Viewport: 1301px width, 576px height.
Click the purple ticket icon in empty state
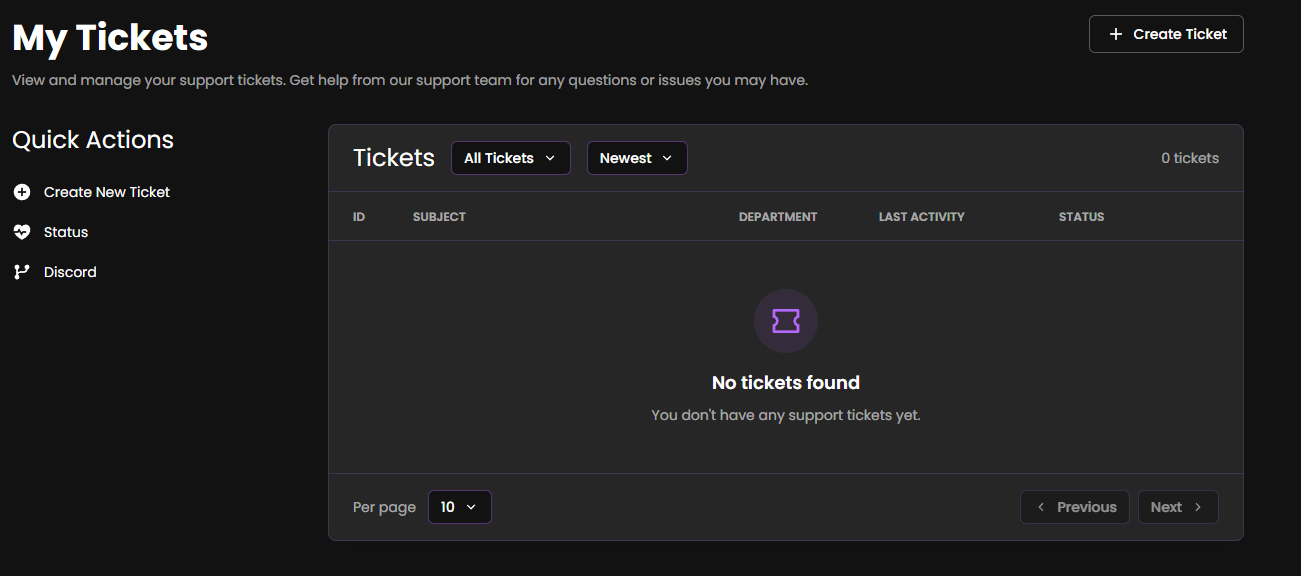click(786, 321)
